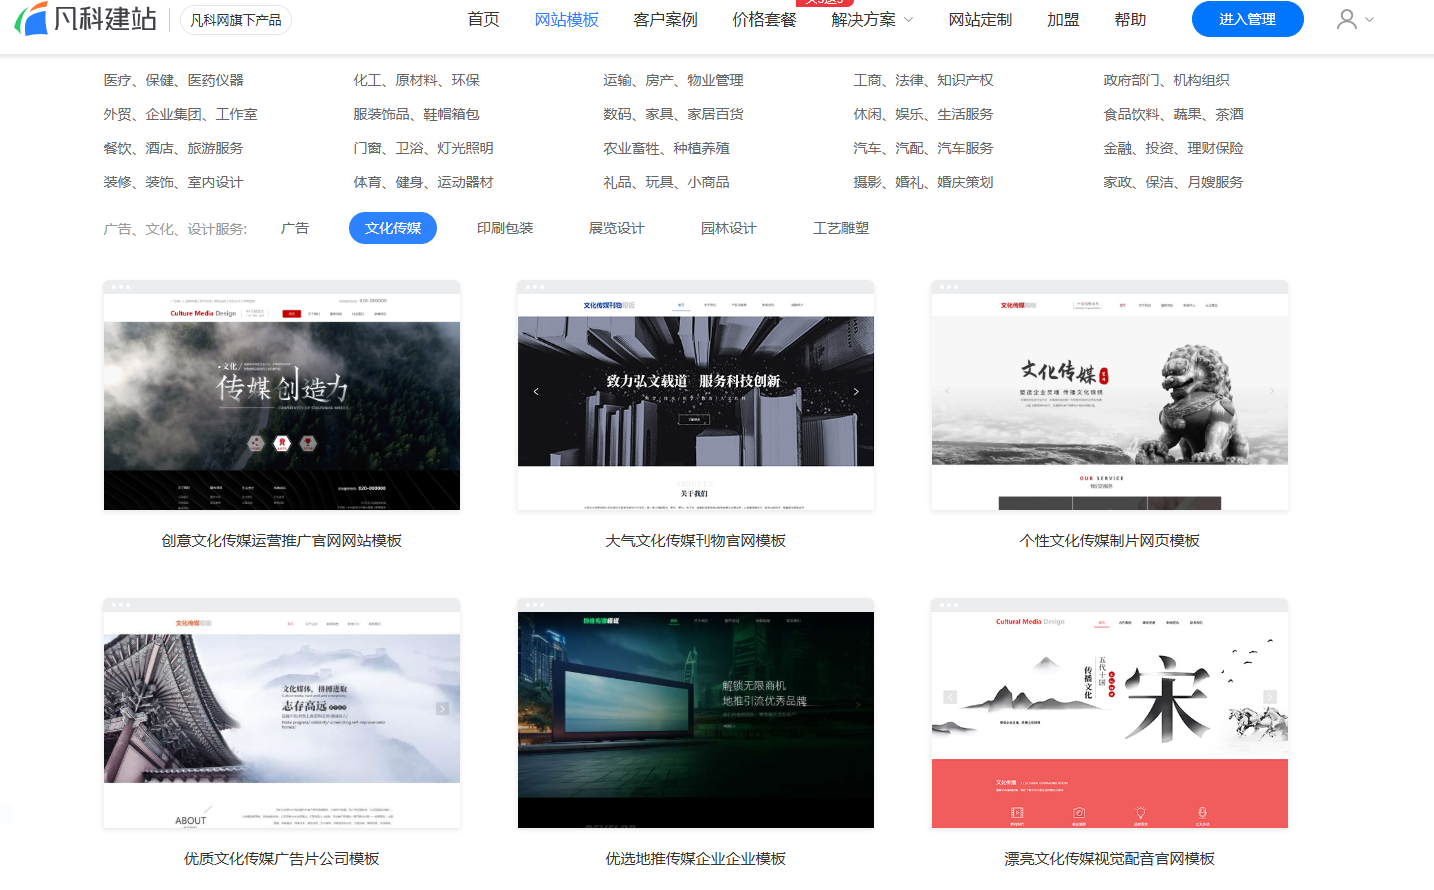Select the 医疗、保健、医药仪器 category
The height and width of the screenshot is (890, 1434).
pyautogui.click(x=174, y=80)
